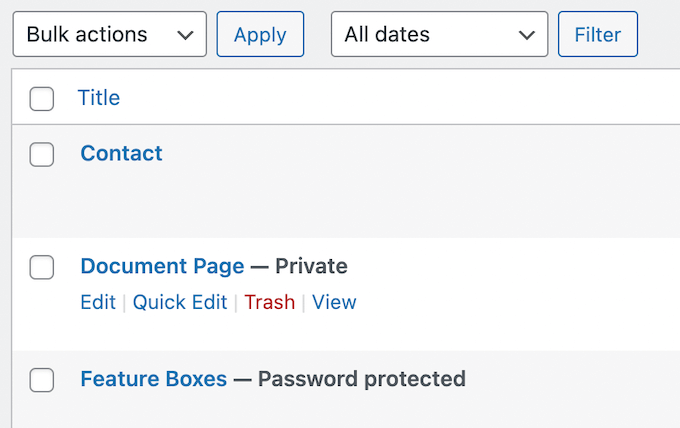Click the All dates dropdown chevron arrow

pyautogui.click(x=527, y=35)
